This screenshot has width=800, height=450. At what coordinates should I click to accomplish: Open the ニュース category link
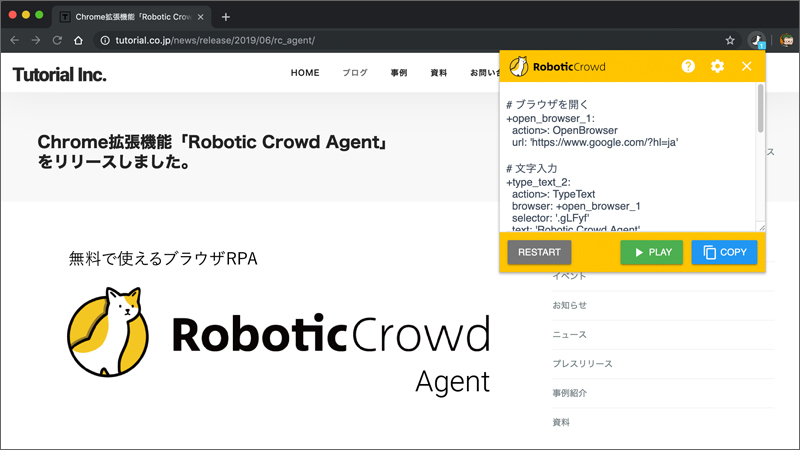click(569, 335)
